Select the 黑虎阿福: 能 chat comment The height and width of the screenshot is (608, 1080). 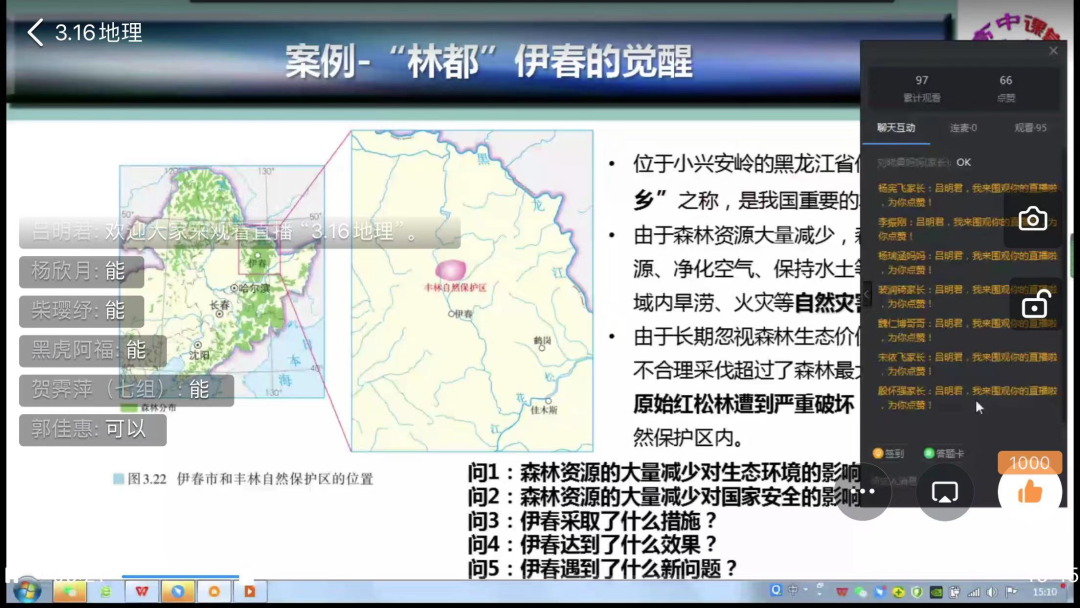92,350
